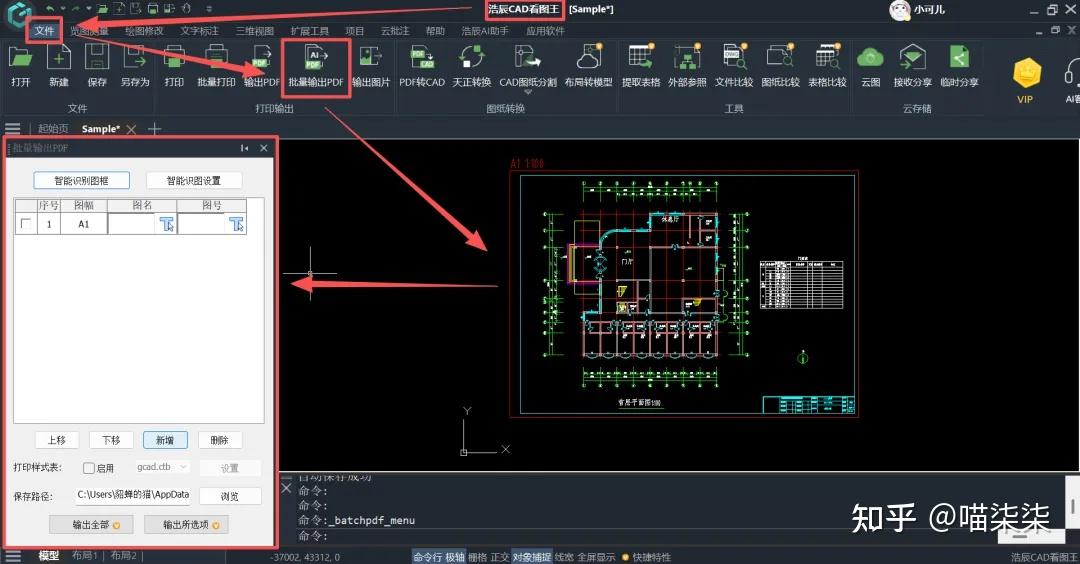Screen dimensions: 1080x564
Task: Tick the checkbox for row 1 A1
Action: click(26, 224)
